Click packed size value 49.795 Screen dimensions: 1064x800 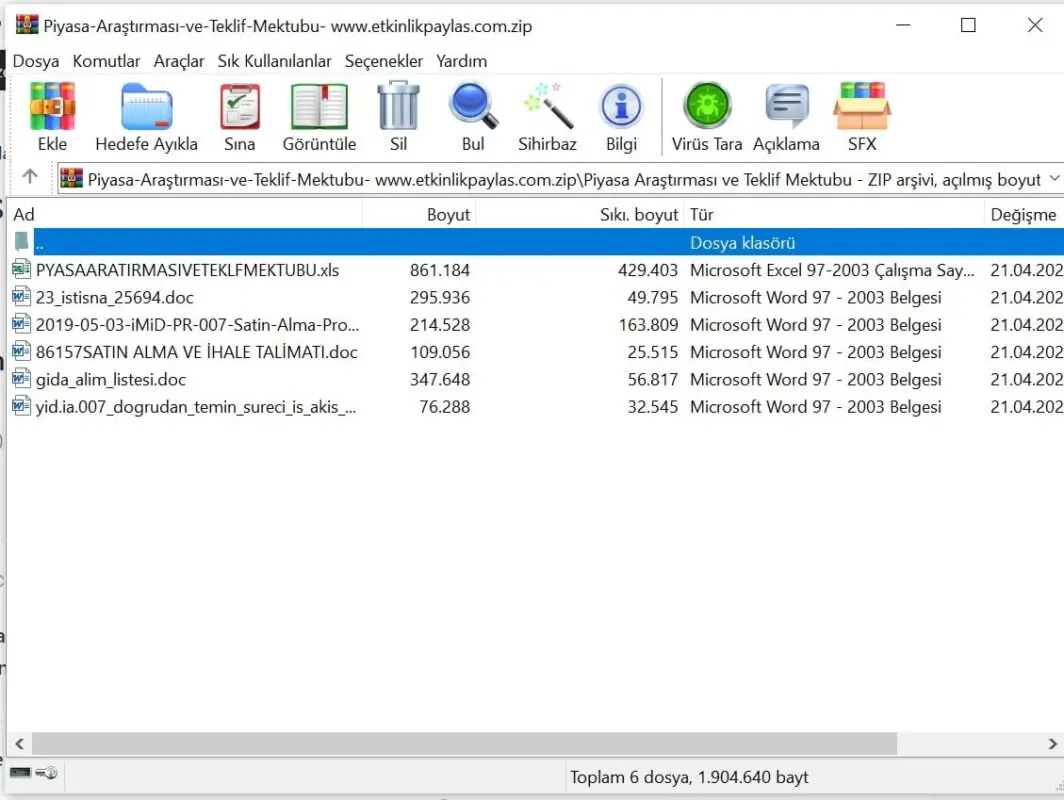653,297
